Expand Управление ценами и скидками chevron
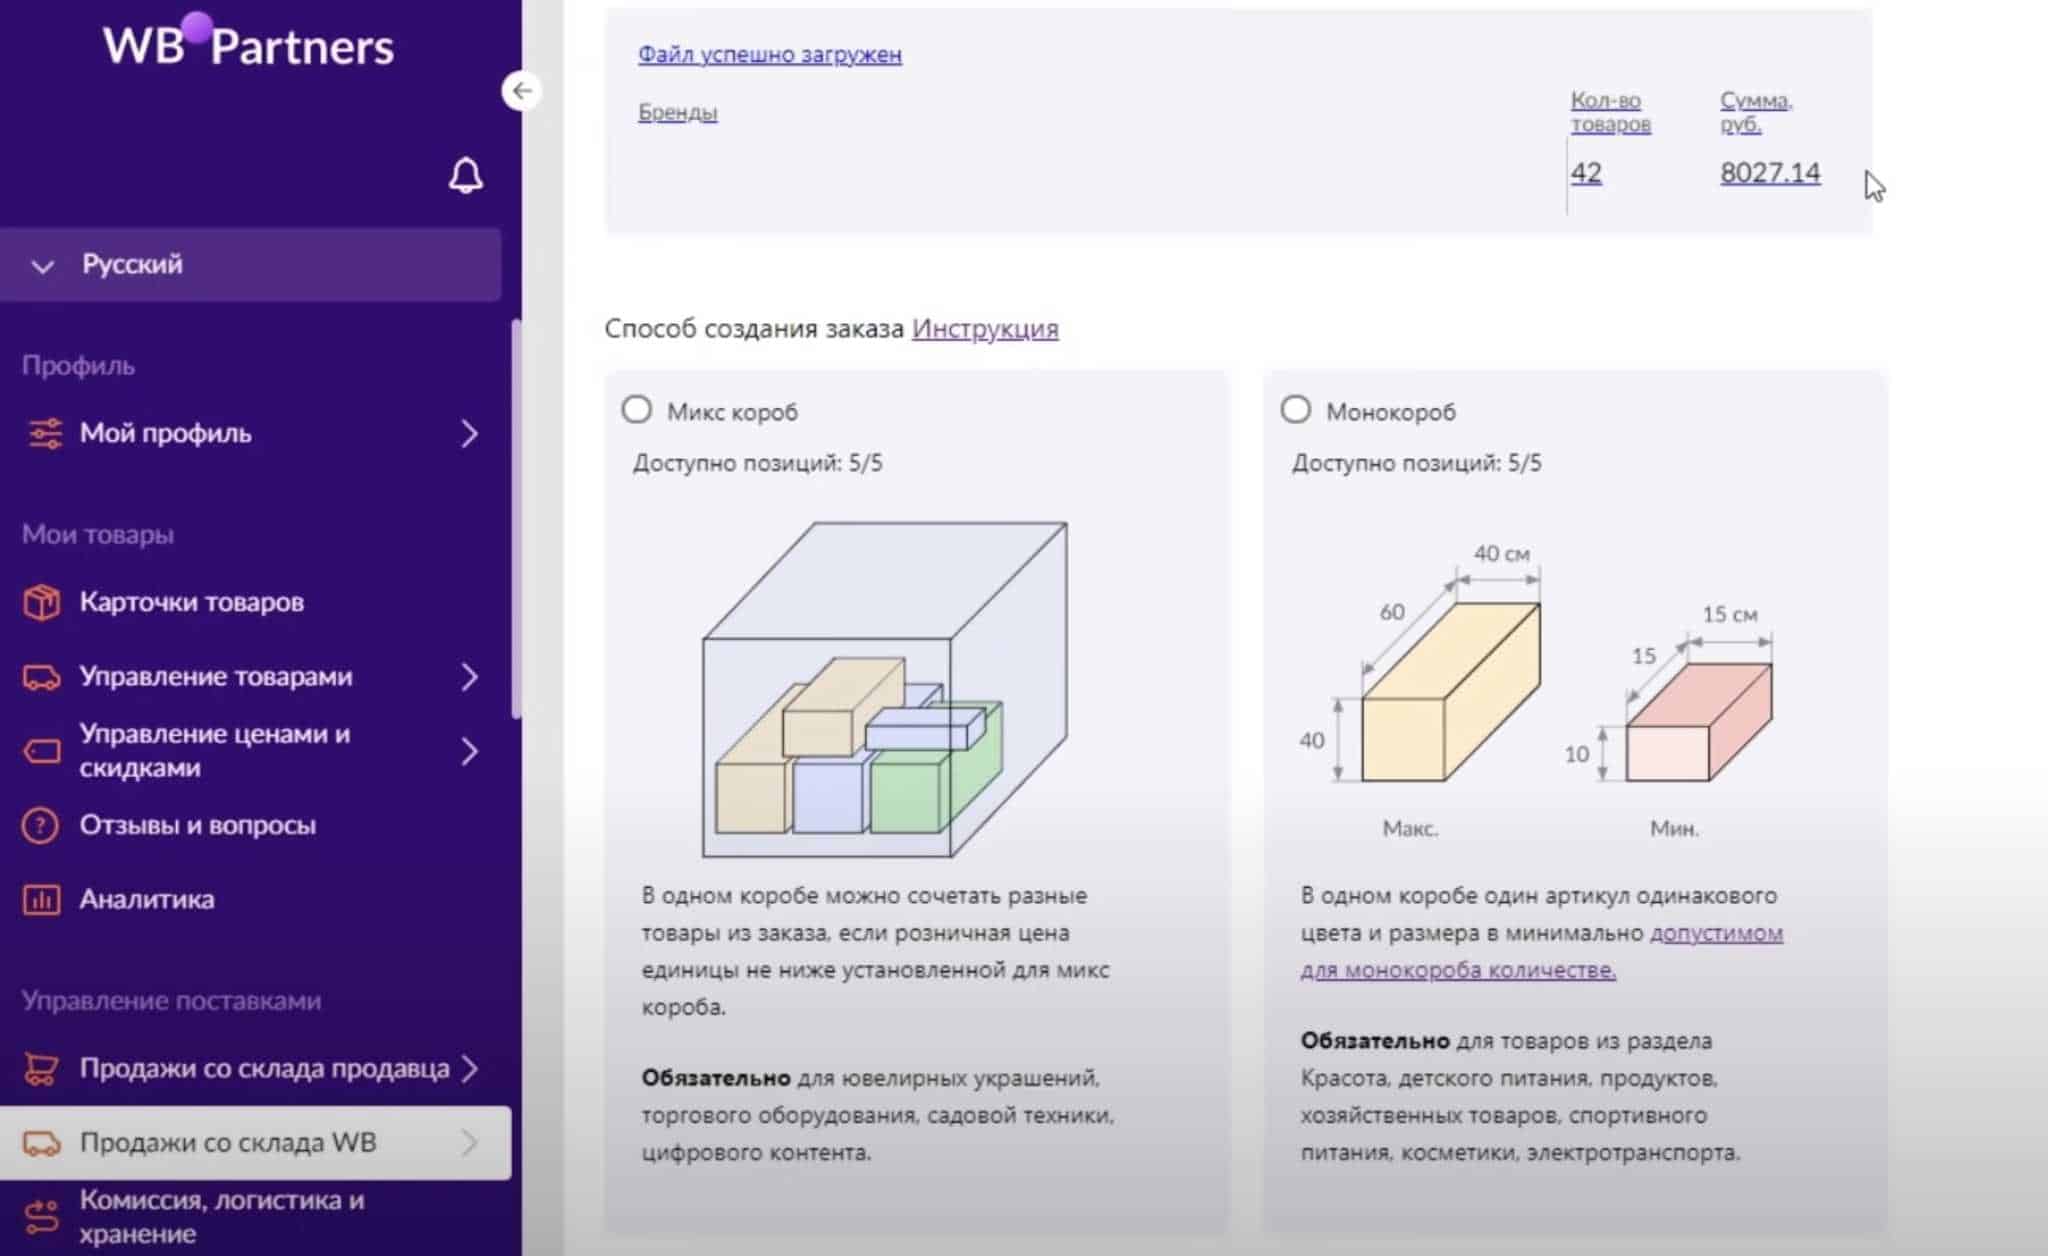Screen dimensions: 2048x1256 [469, 751]
